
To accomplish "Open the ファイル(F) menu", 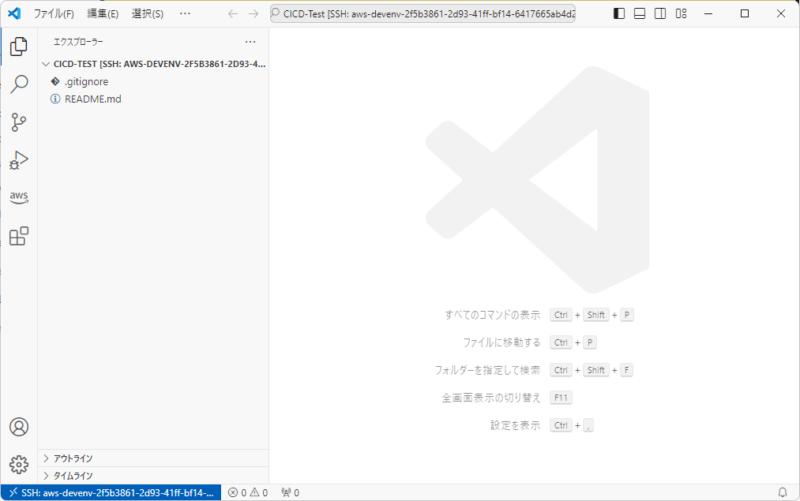I will click(54, 14).
